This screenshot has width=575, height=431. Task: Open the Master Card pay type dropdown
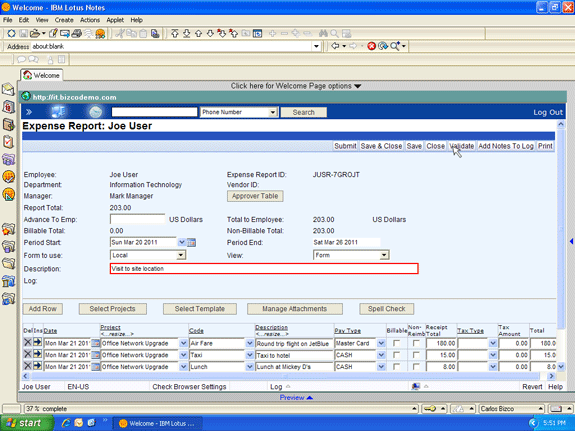point(381,343)
